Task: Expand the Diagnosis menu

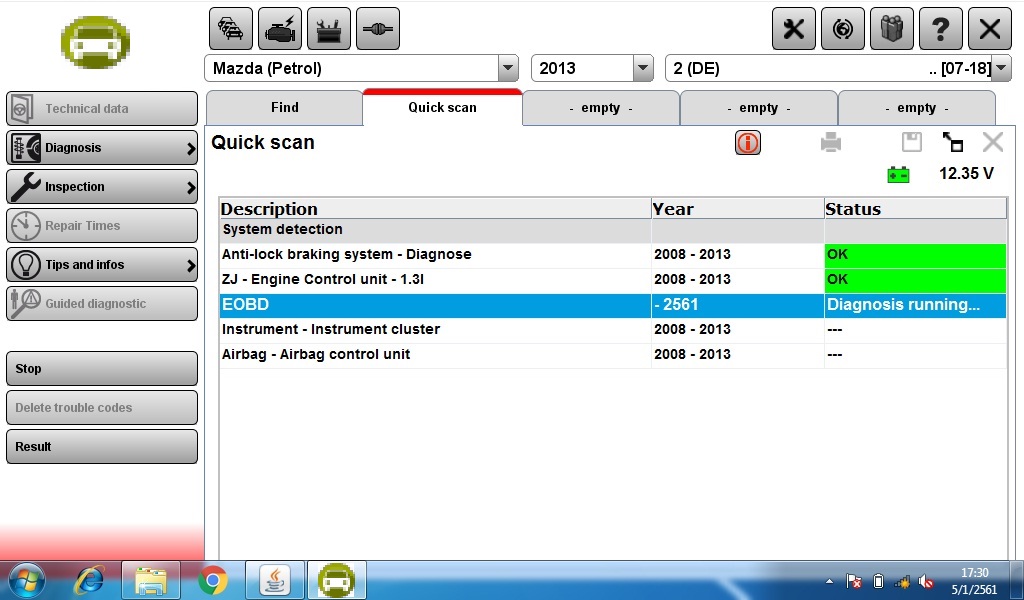Action: (x=102, y=148)
